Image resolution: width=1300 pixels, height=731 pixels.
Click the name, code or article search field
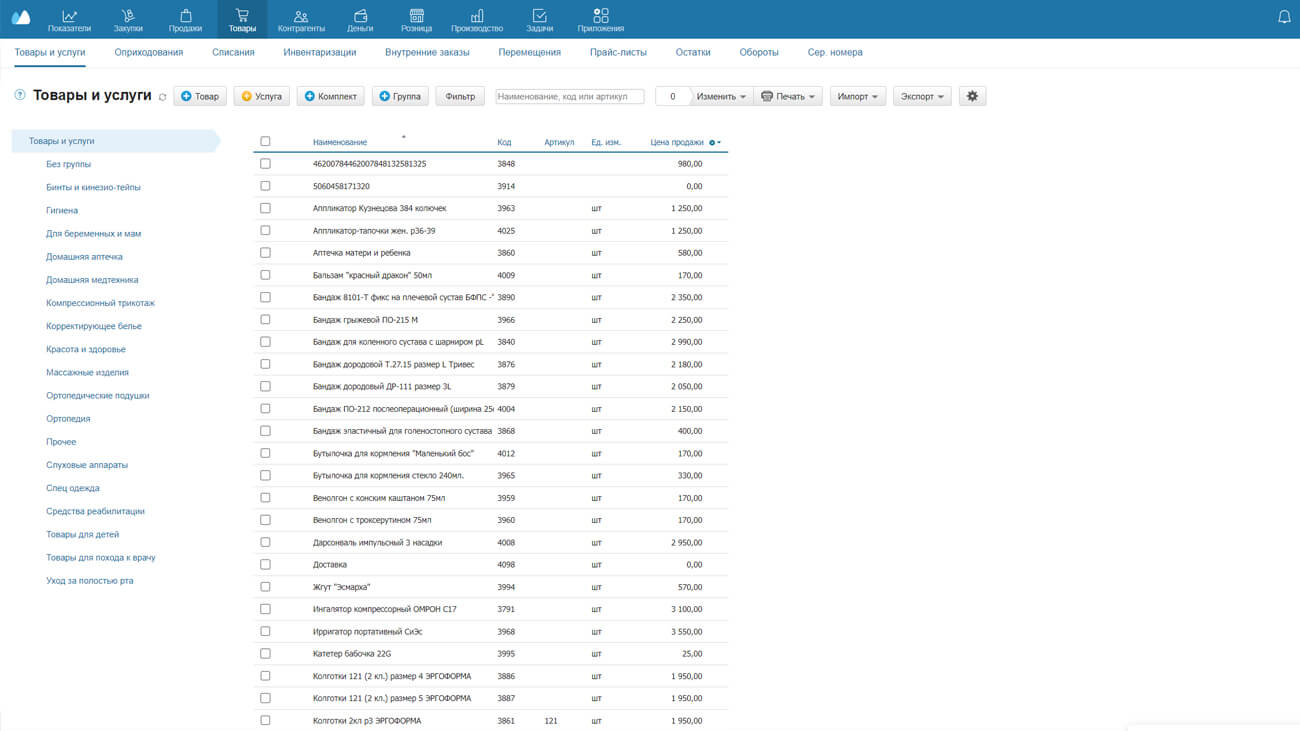569,97
